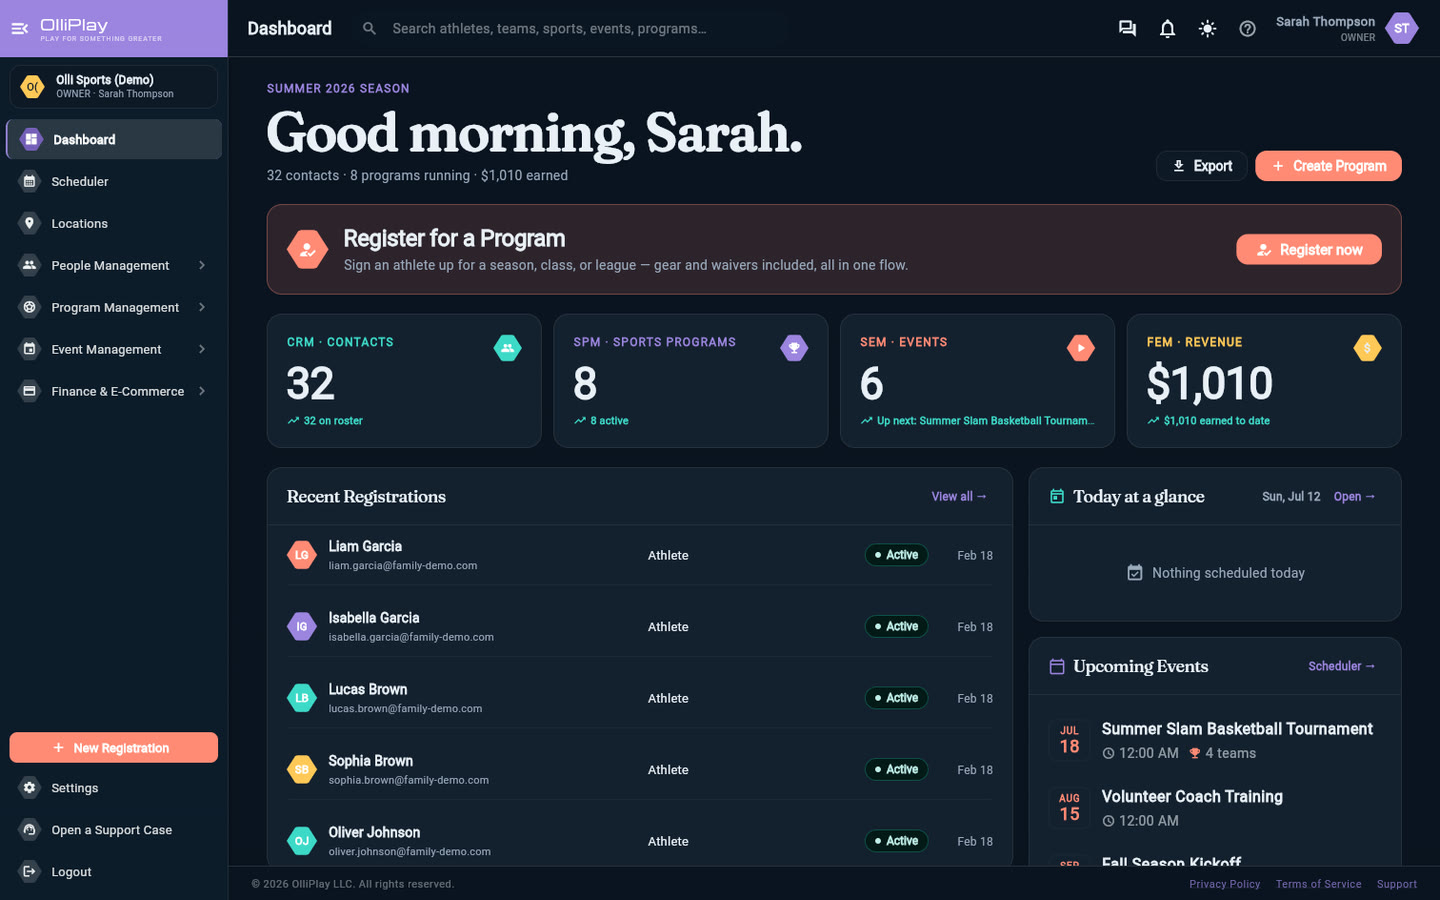Go to Locations in the sidebar

click(114, 223)
